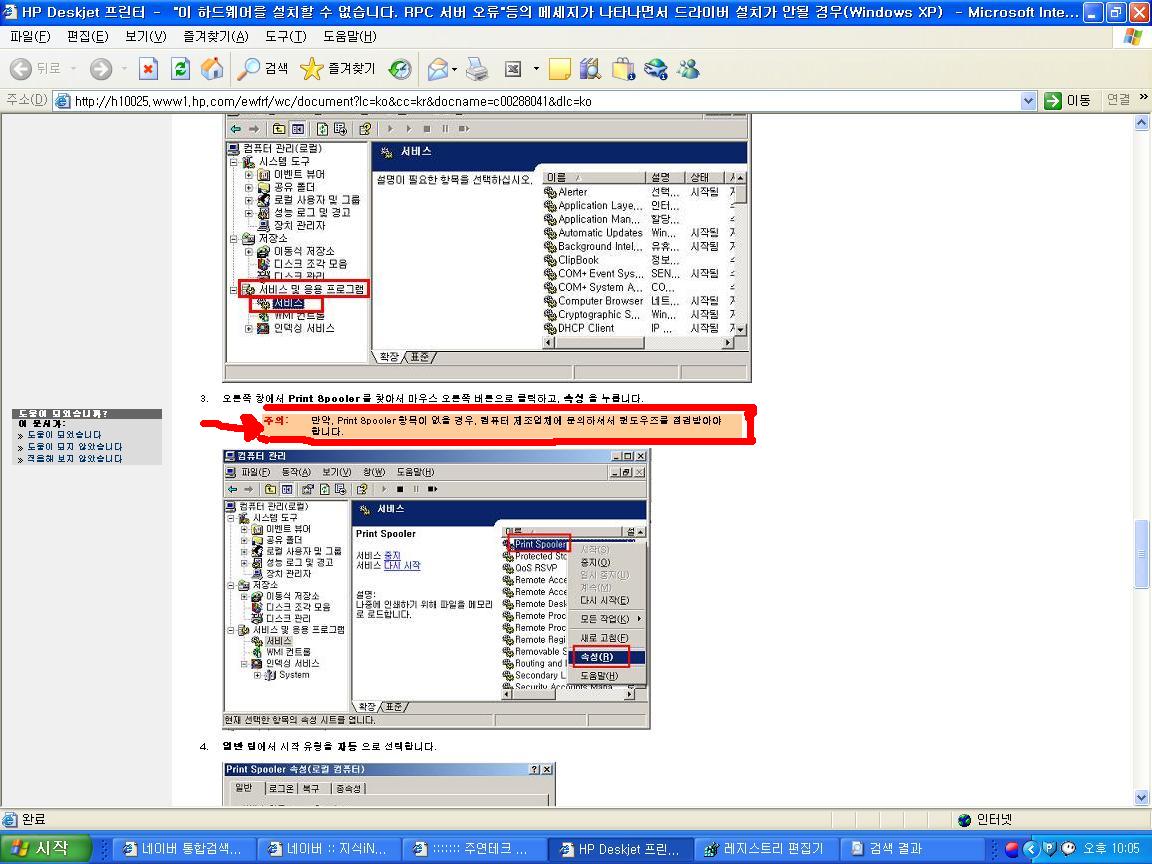1152x864 pixels.
Task: Refresh the page using the green arrows icon
Action: (x=180, y=69)
